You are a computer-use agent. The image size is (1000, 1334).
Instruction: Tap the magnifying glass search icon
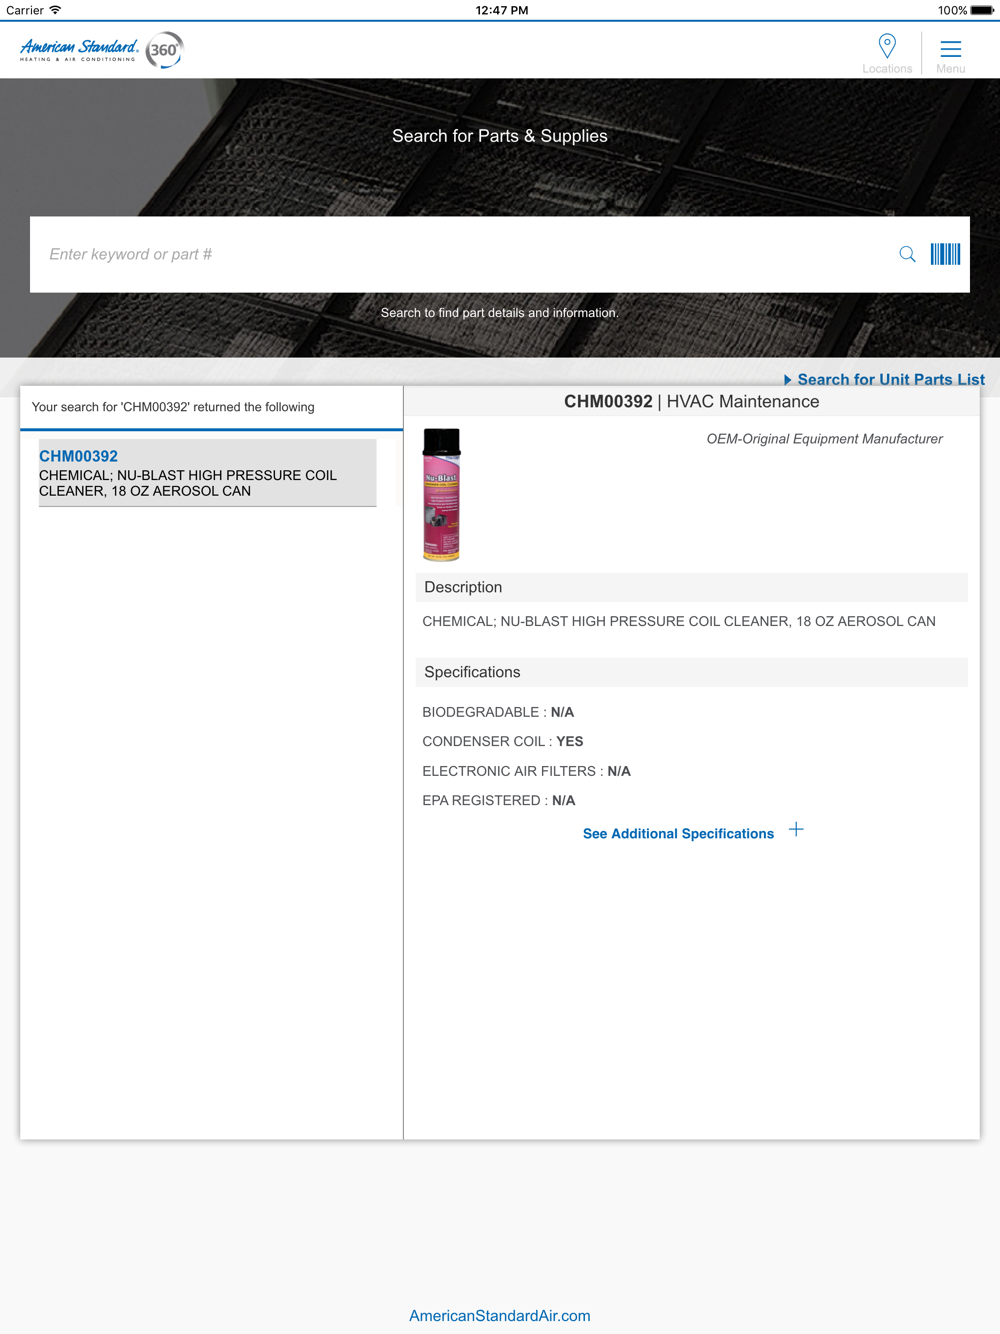(907, 254)
